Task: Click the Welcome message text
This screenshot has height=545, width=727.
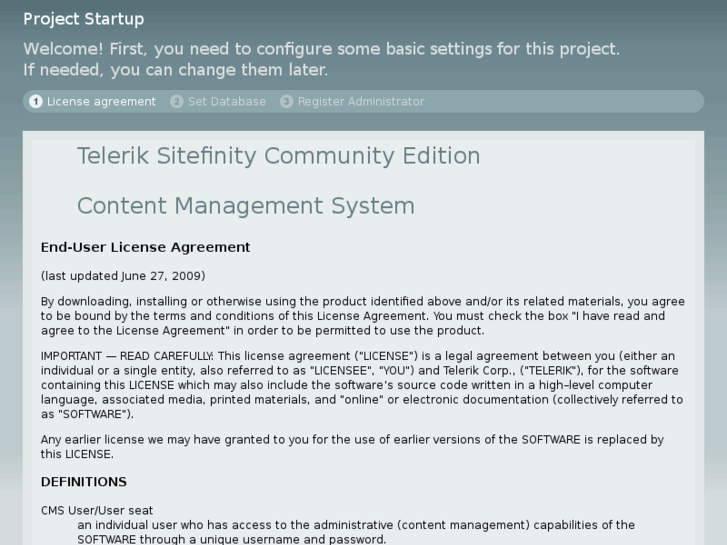Action: [321, 49]
